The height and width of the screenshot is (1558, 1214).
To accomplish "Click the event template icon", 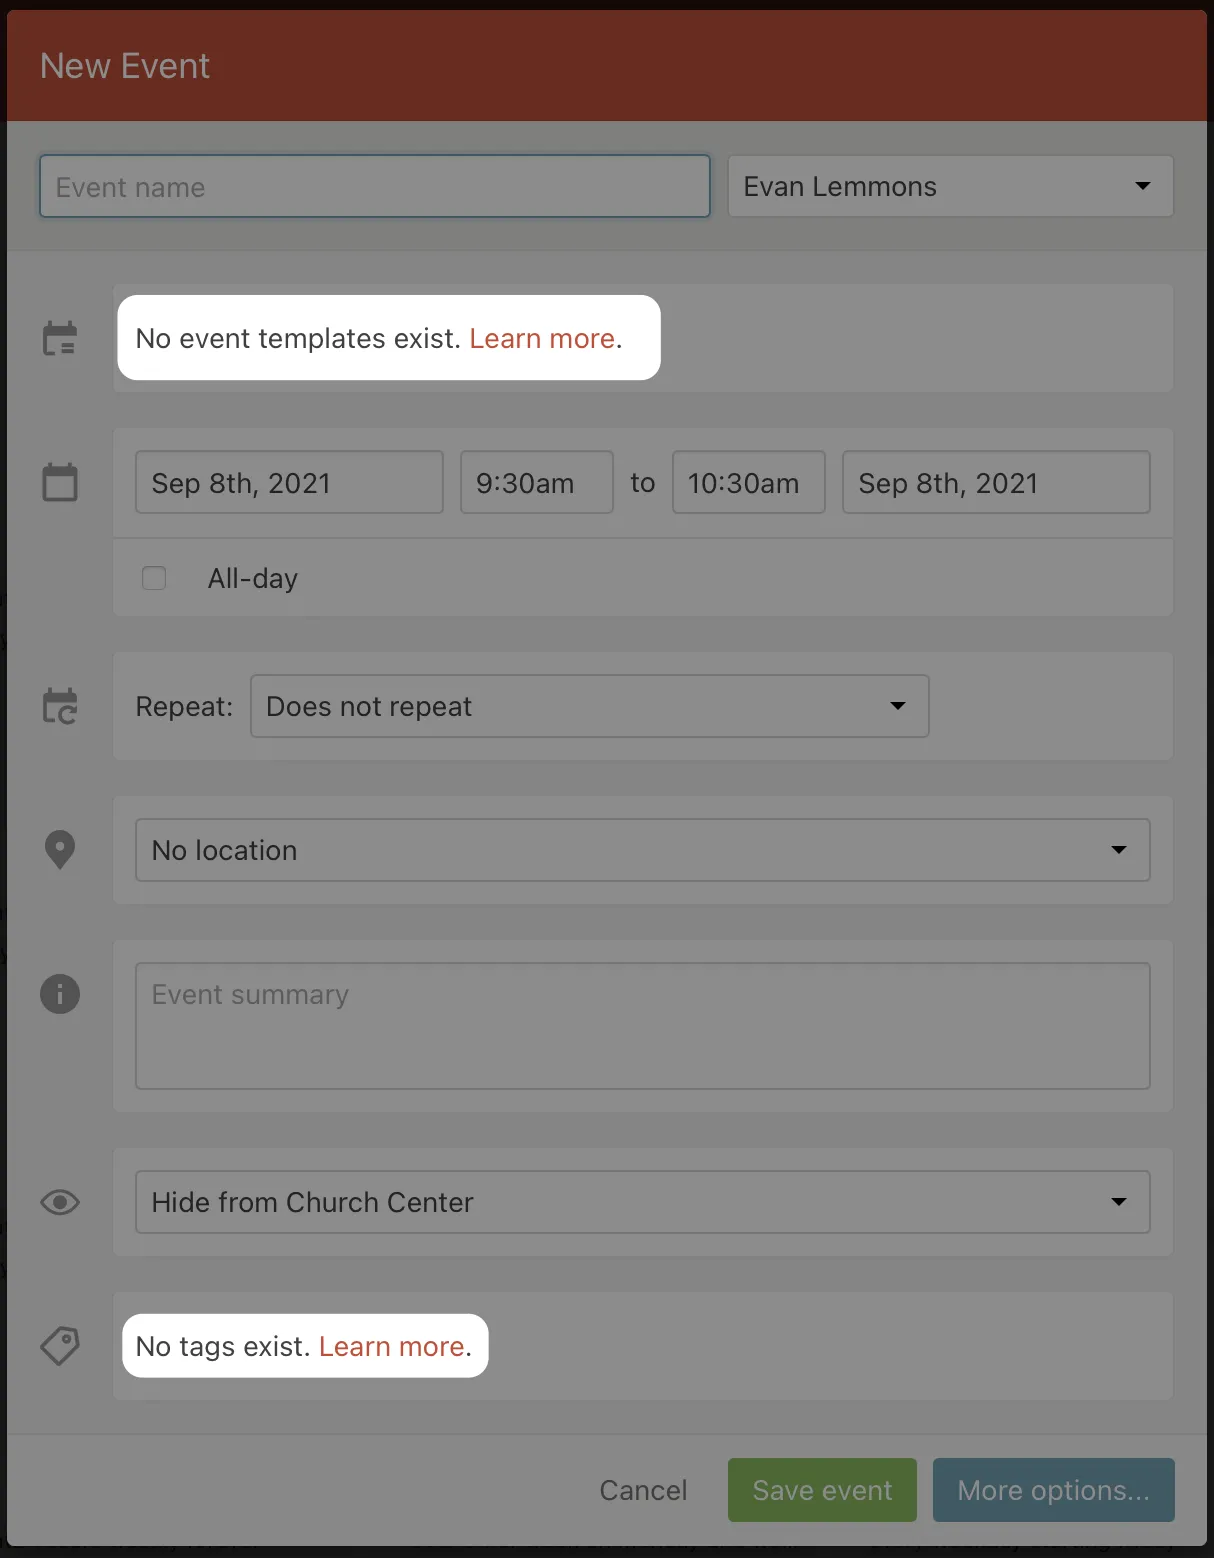I will tap(60, 338).
